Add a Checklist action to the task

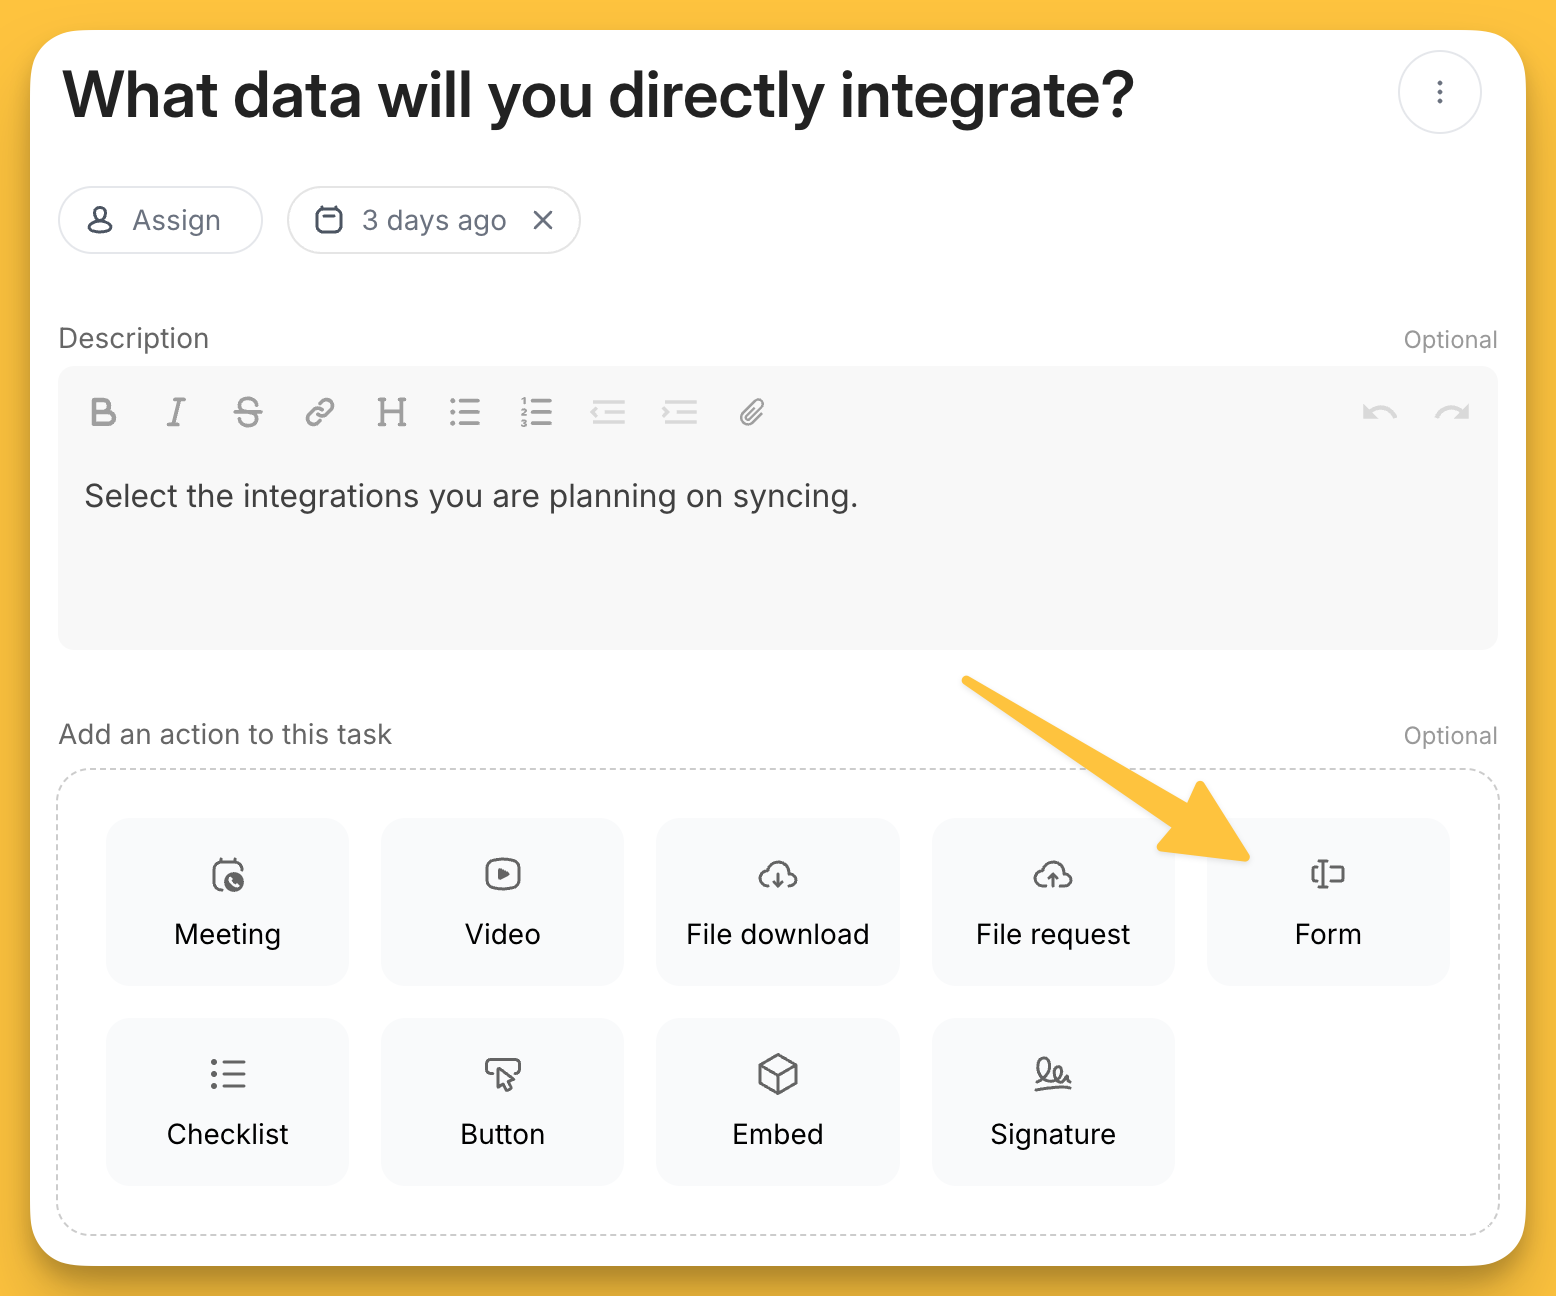(227, 1101)
